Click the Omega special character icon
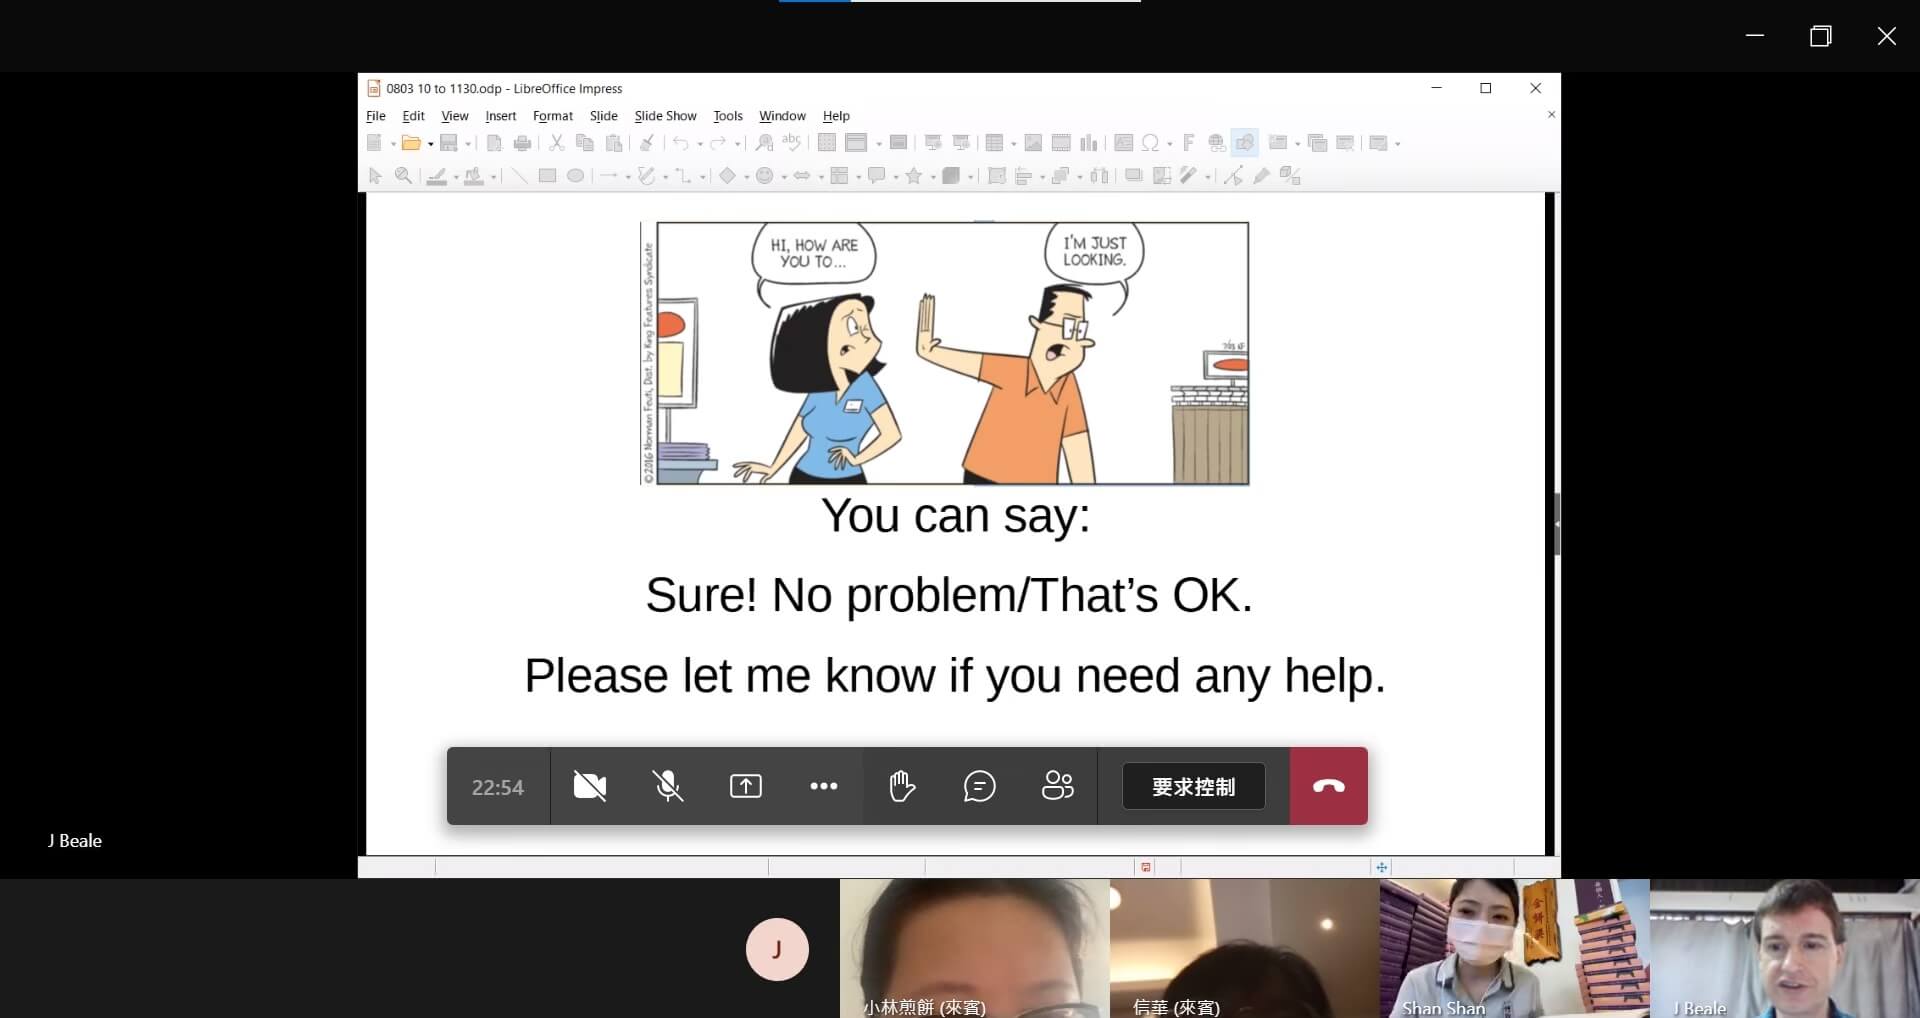The image size is (1920, 1018). click(1151, 143)
